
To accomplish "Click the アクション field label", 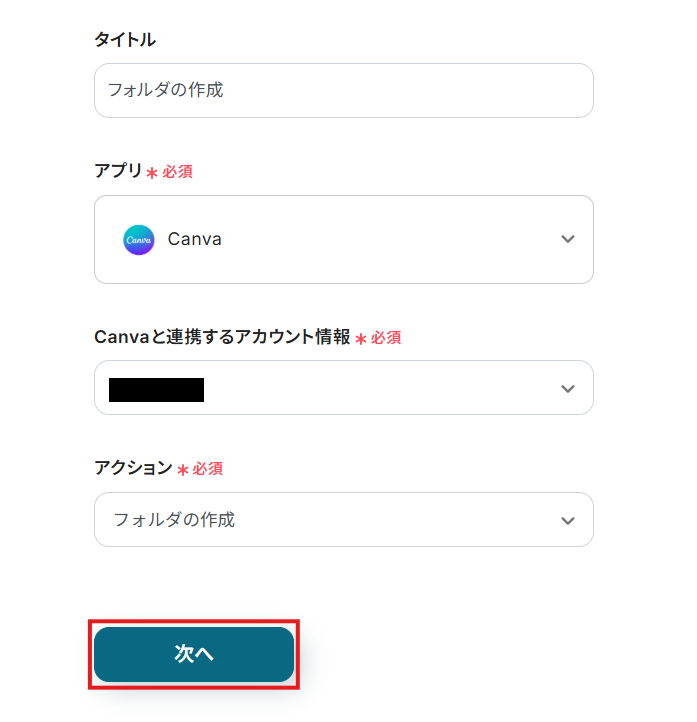I will pyautogui.click(x=133, y=468).
